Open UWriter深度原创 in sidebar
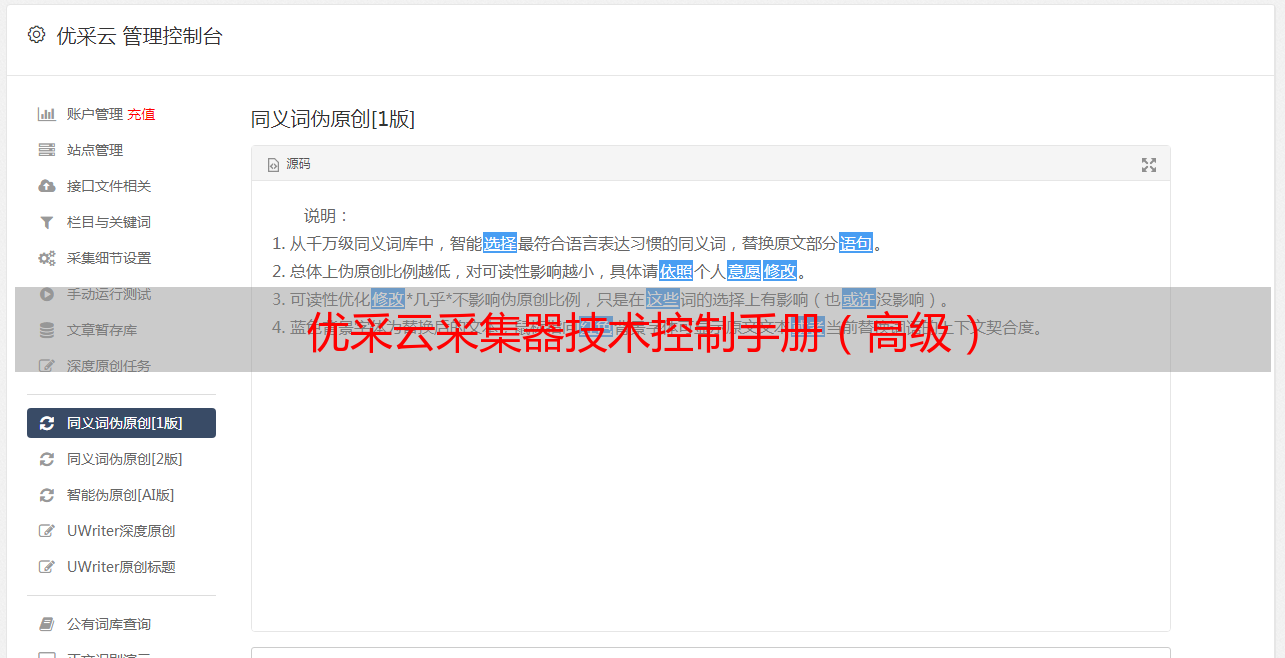Viewport: 1285px width, 658px height. pos(121,531)
